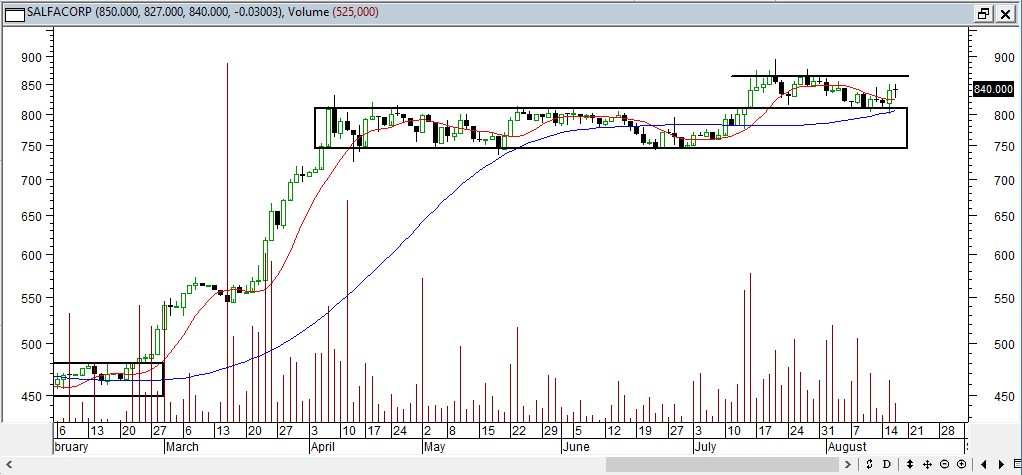Screen dimensions: 1022x475
Task: Go to previous security with left triangle
Action: [x=984, y=465]
